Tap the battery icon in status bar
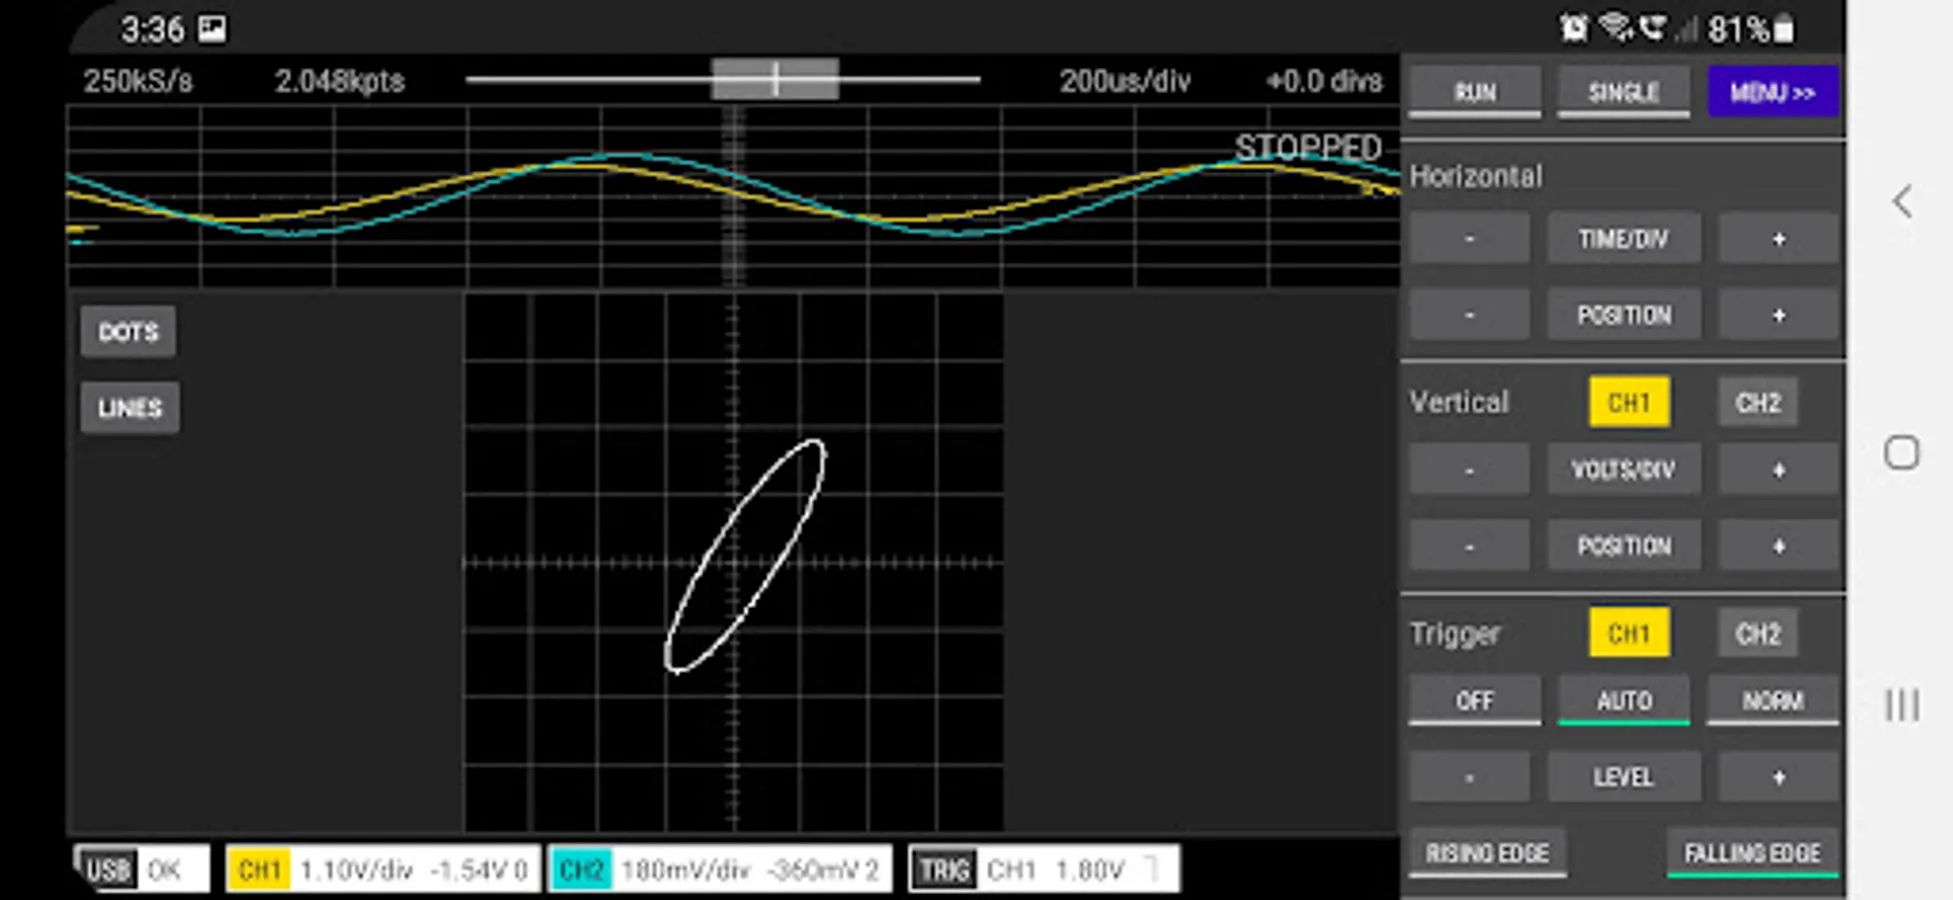 point(1783,29)
